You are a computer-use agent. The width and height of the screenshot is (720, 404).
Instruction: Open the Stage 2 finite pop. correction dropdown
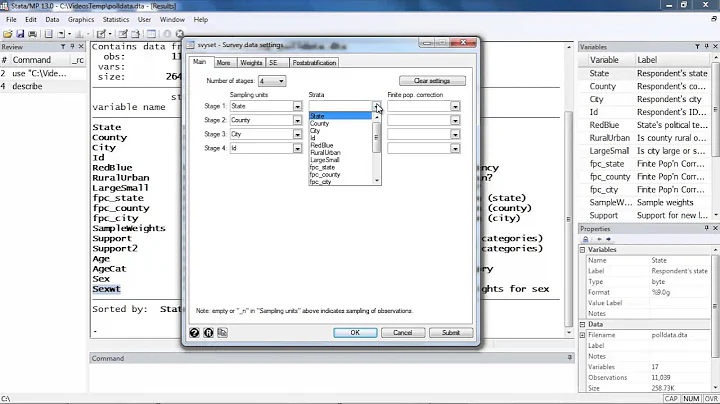tap(455, 120)
